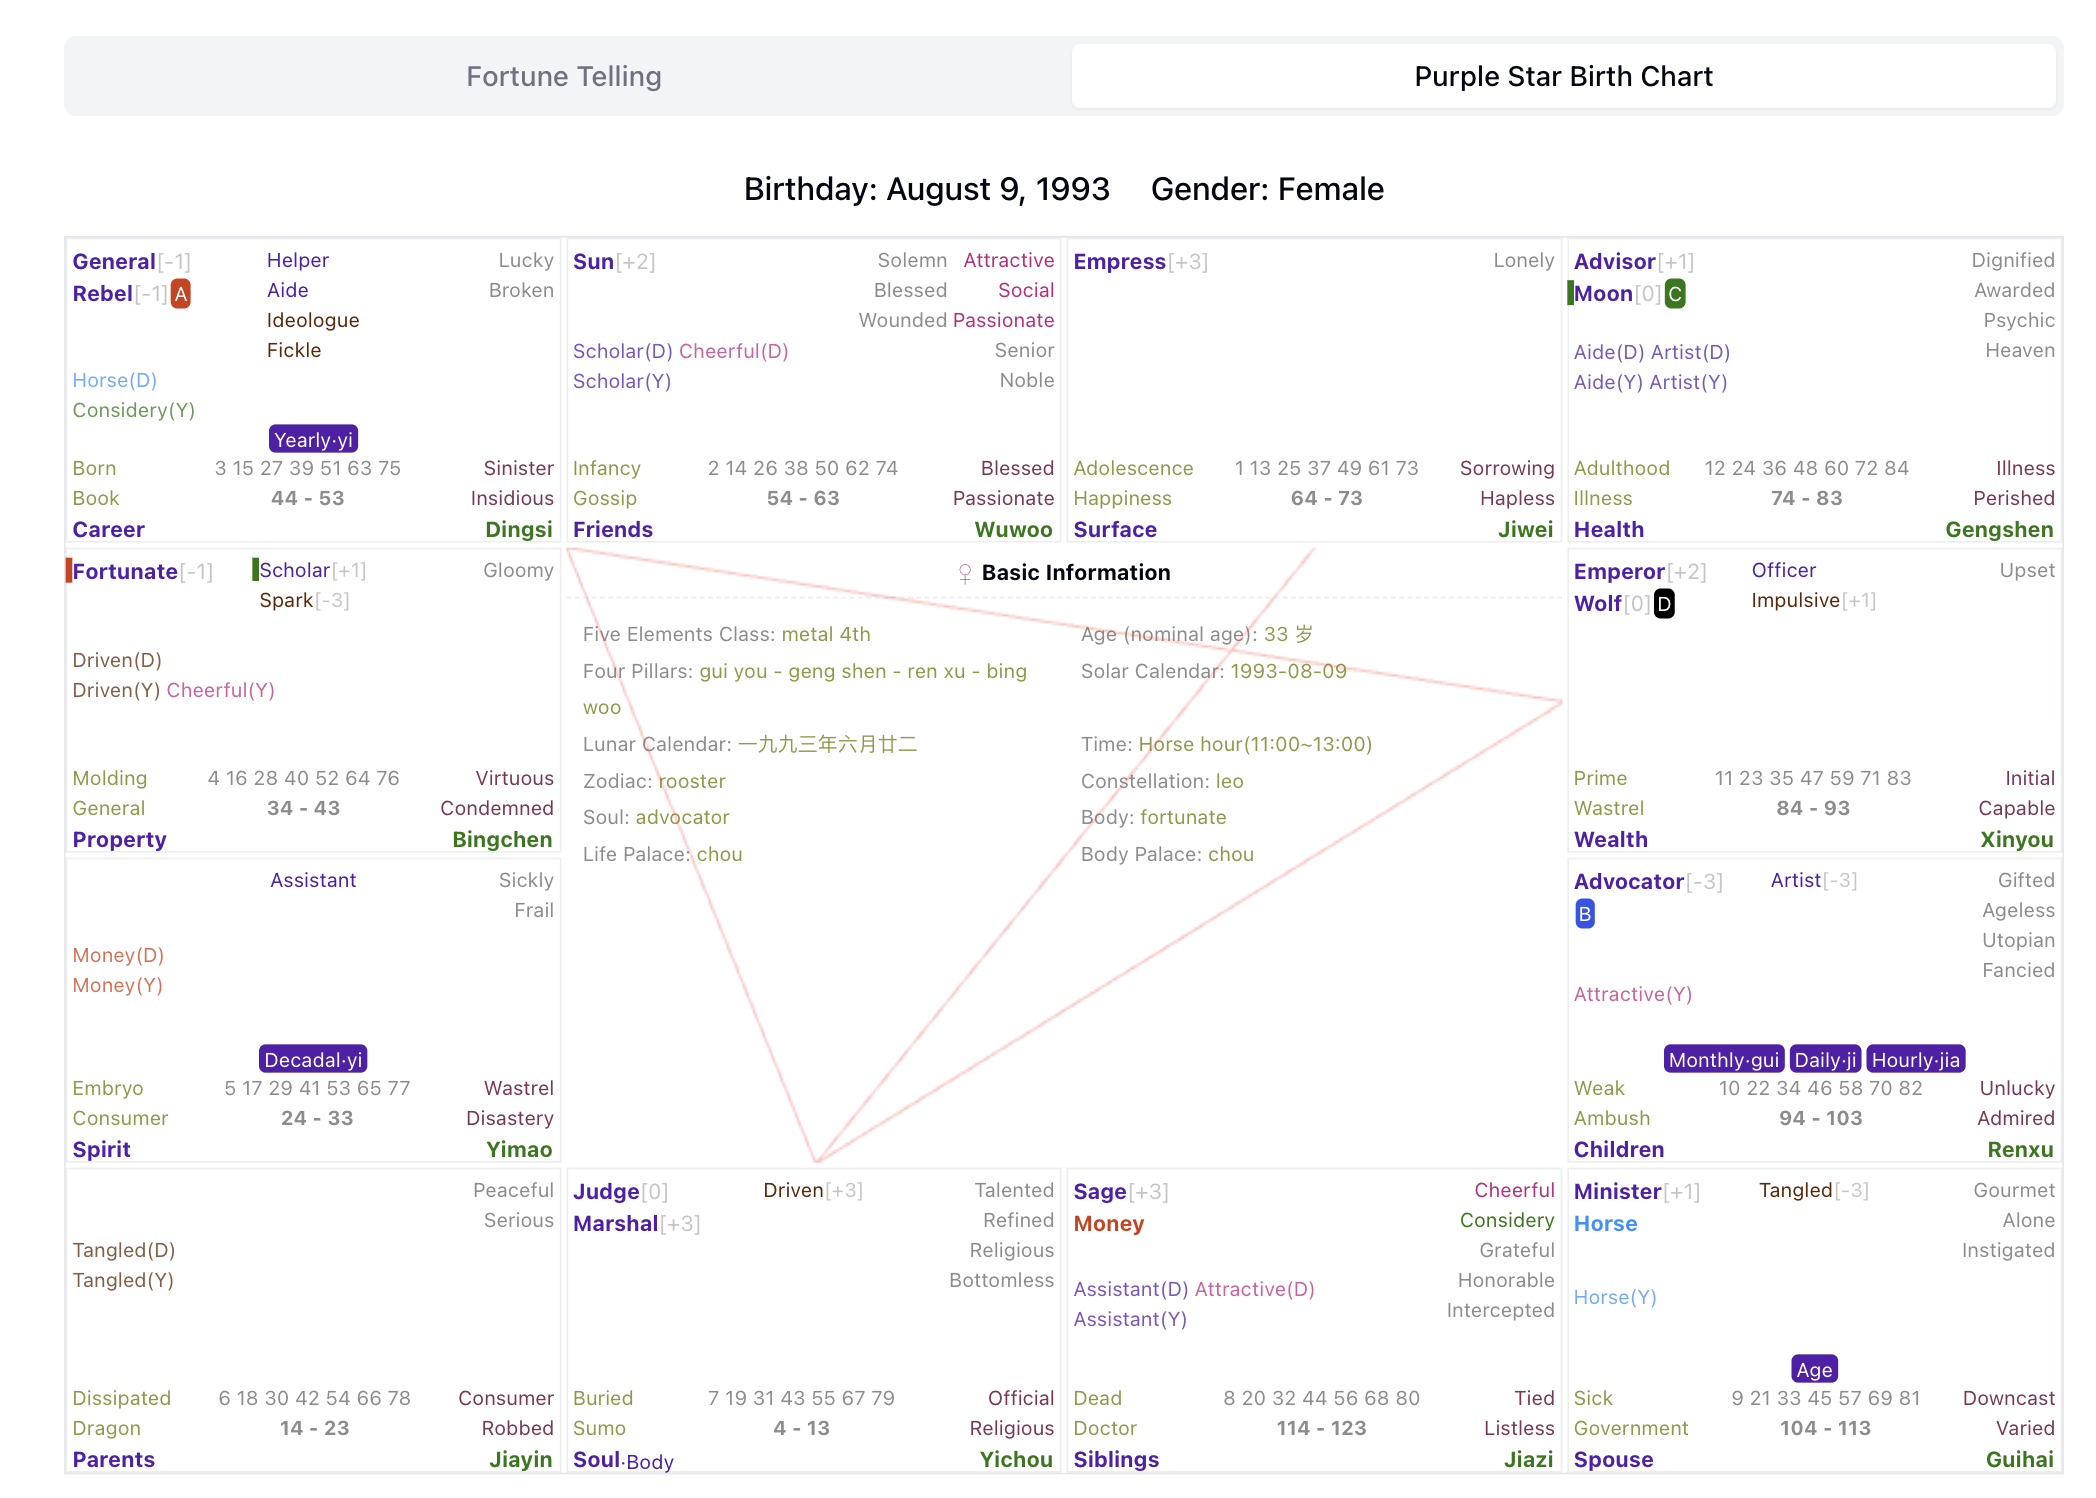The height and width of the screenshot is (1498, 2096).
Task: Click the Monthly·gui tag
Action: (1724, 1060)
